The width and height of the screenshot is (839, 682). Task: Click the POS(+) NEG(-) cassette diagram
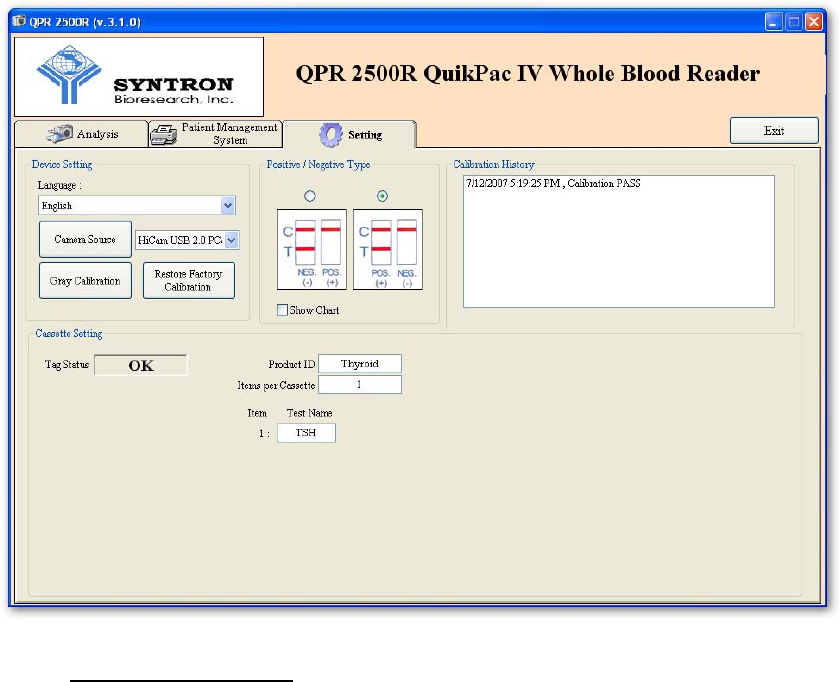(388, 249)
